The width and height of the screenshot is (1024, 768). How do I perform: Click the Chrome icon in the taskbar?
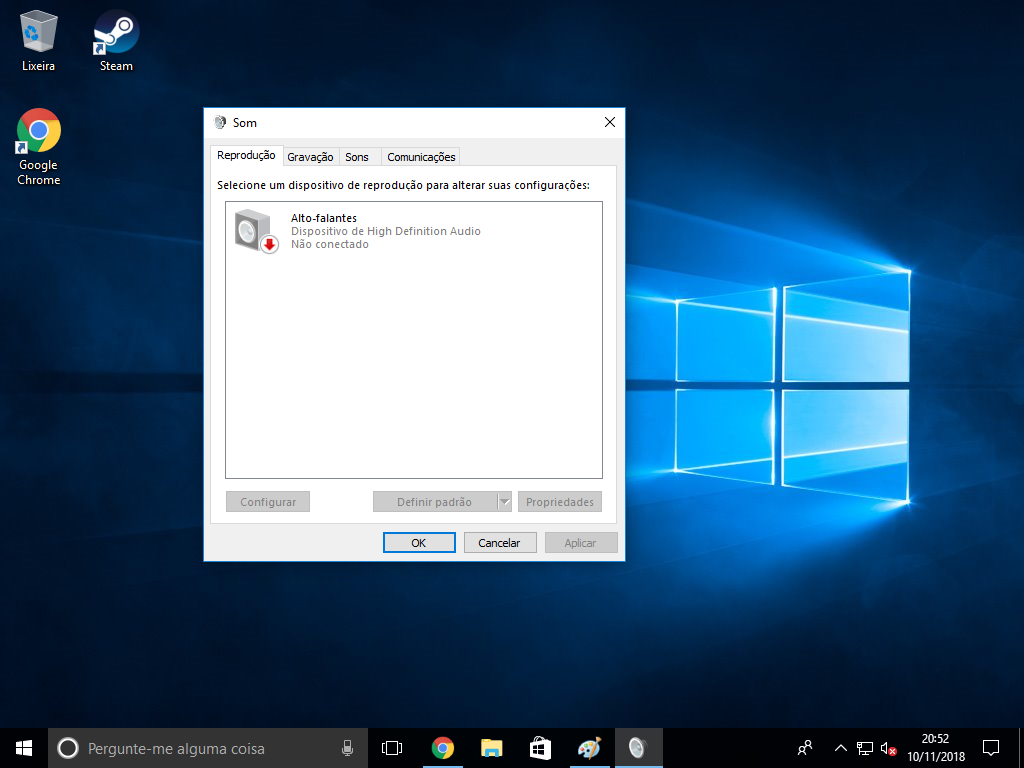(442, 748)
